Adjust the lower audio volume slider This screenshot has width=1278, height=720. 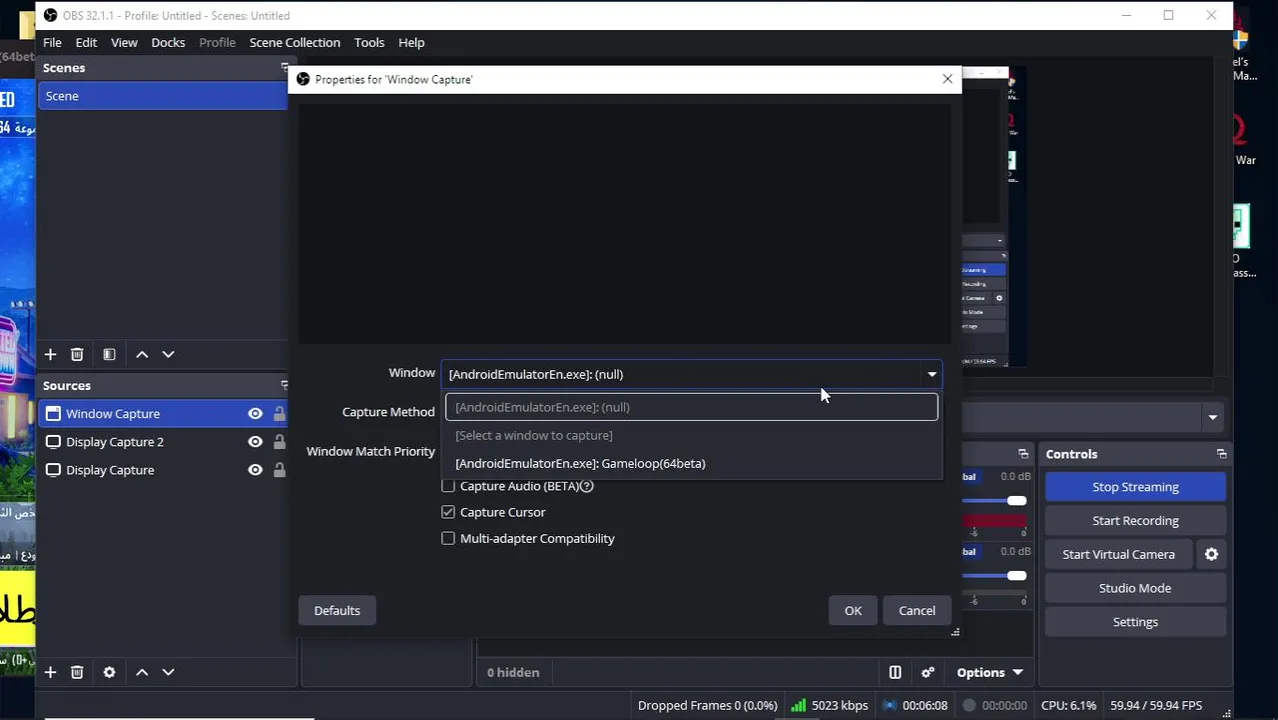(1016, 575)
